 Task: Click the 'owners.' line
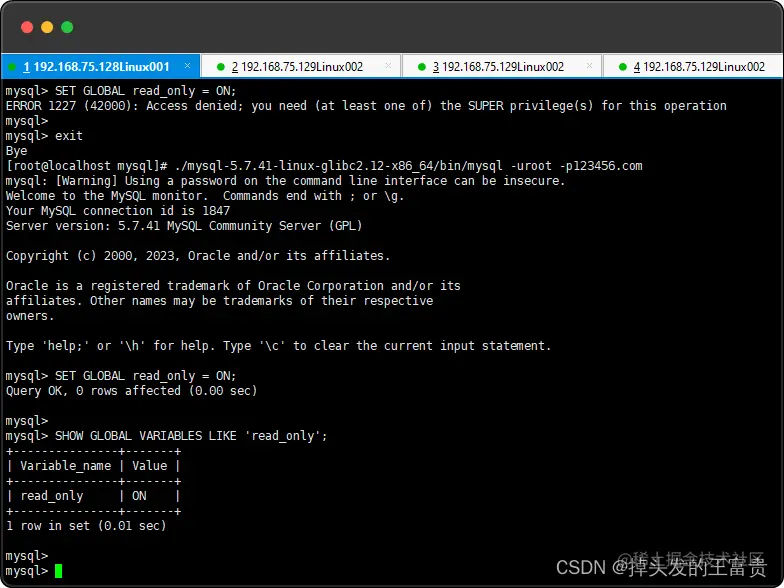tap(30, 316)
